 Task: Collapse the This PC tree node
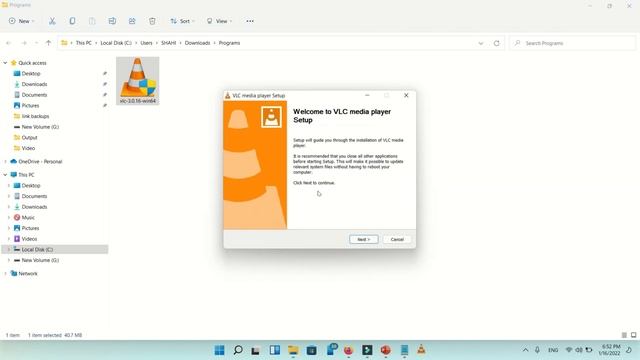(x=5, y=175)
